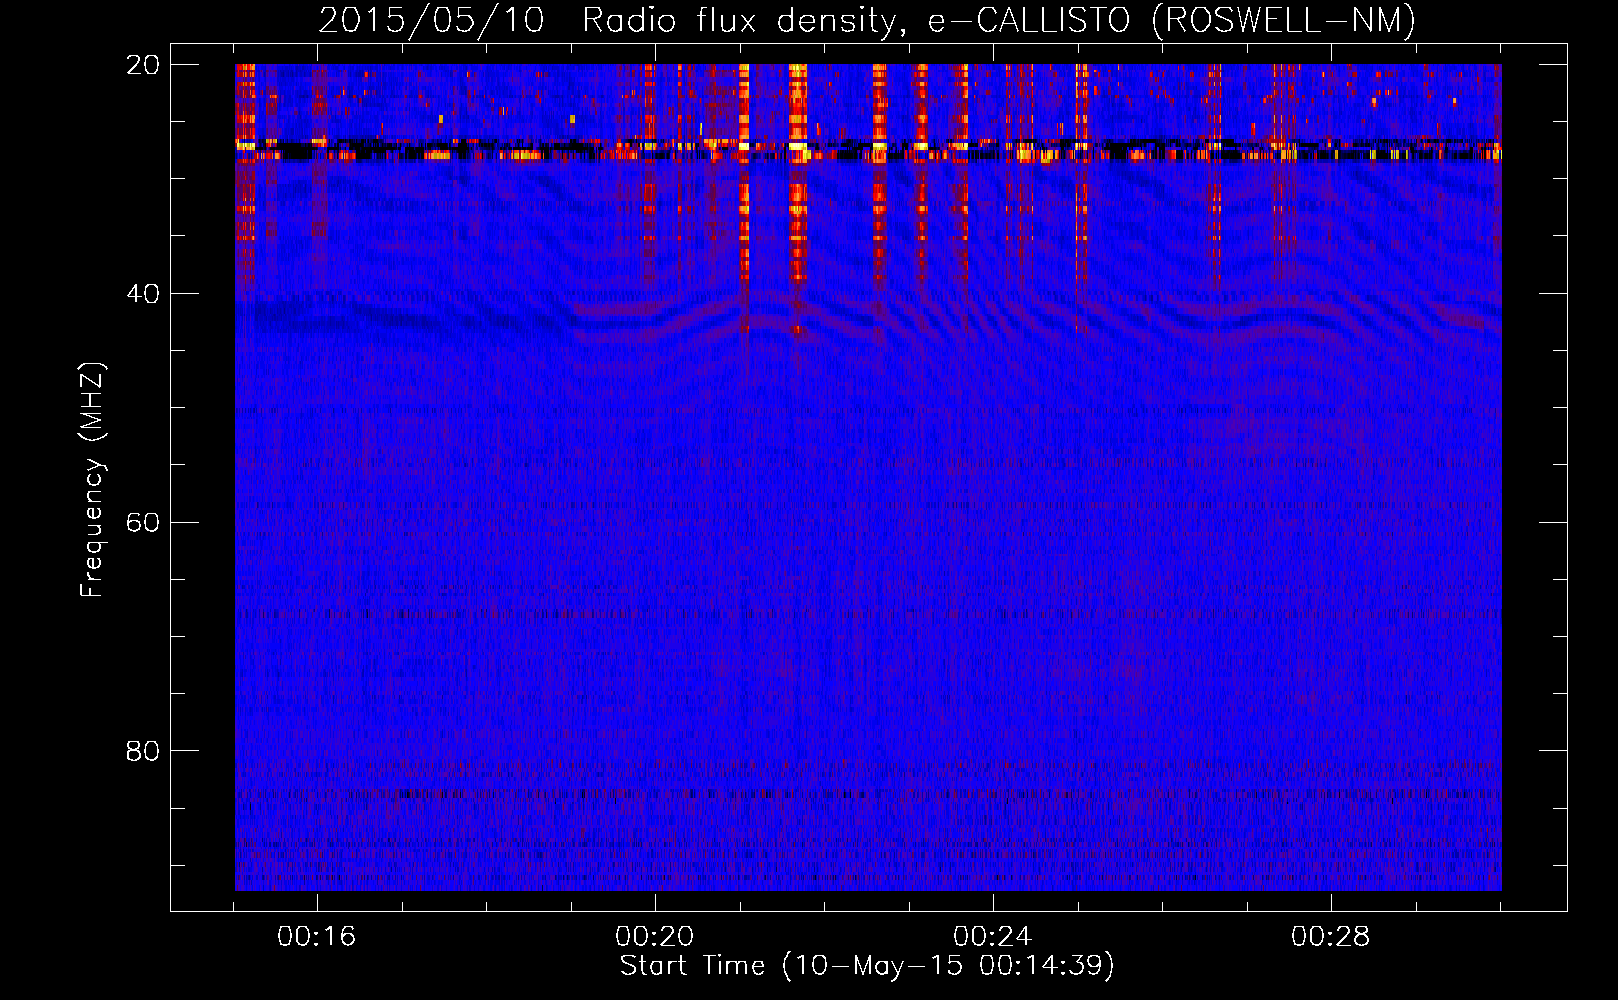Image resolution: width=1618 pixels, height=1000 pixels.
Task: Click the frequency tick label '80'
Action: (143, 751)
